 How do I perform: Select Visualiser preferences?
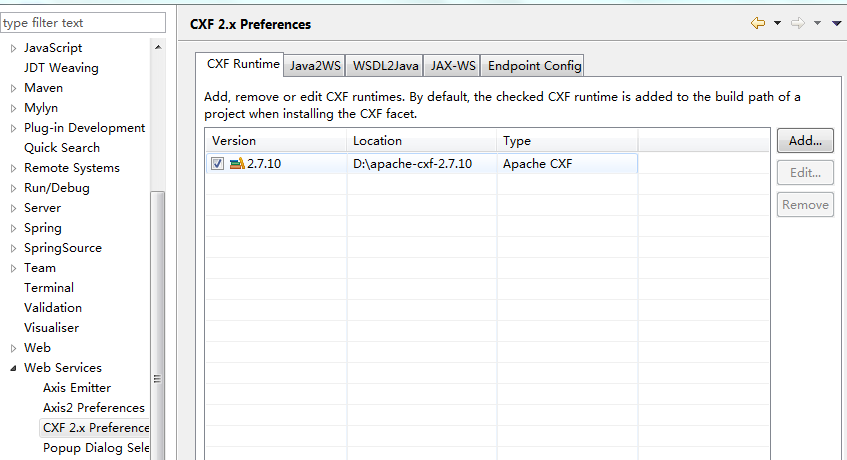click(x=51, y=328)
